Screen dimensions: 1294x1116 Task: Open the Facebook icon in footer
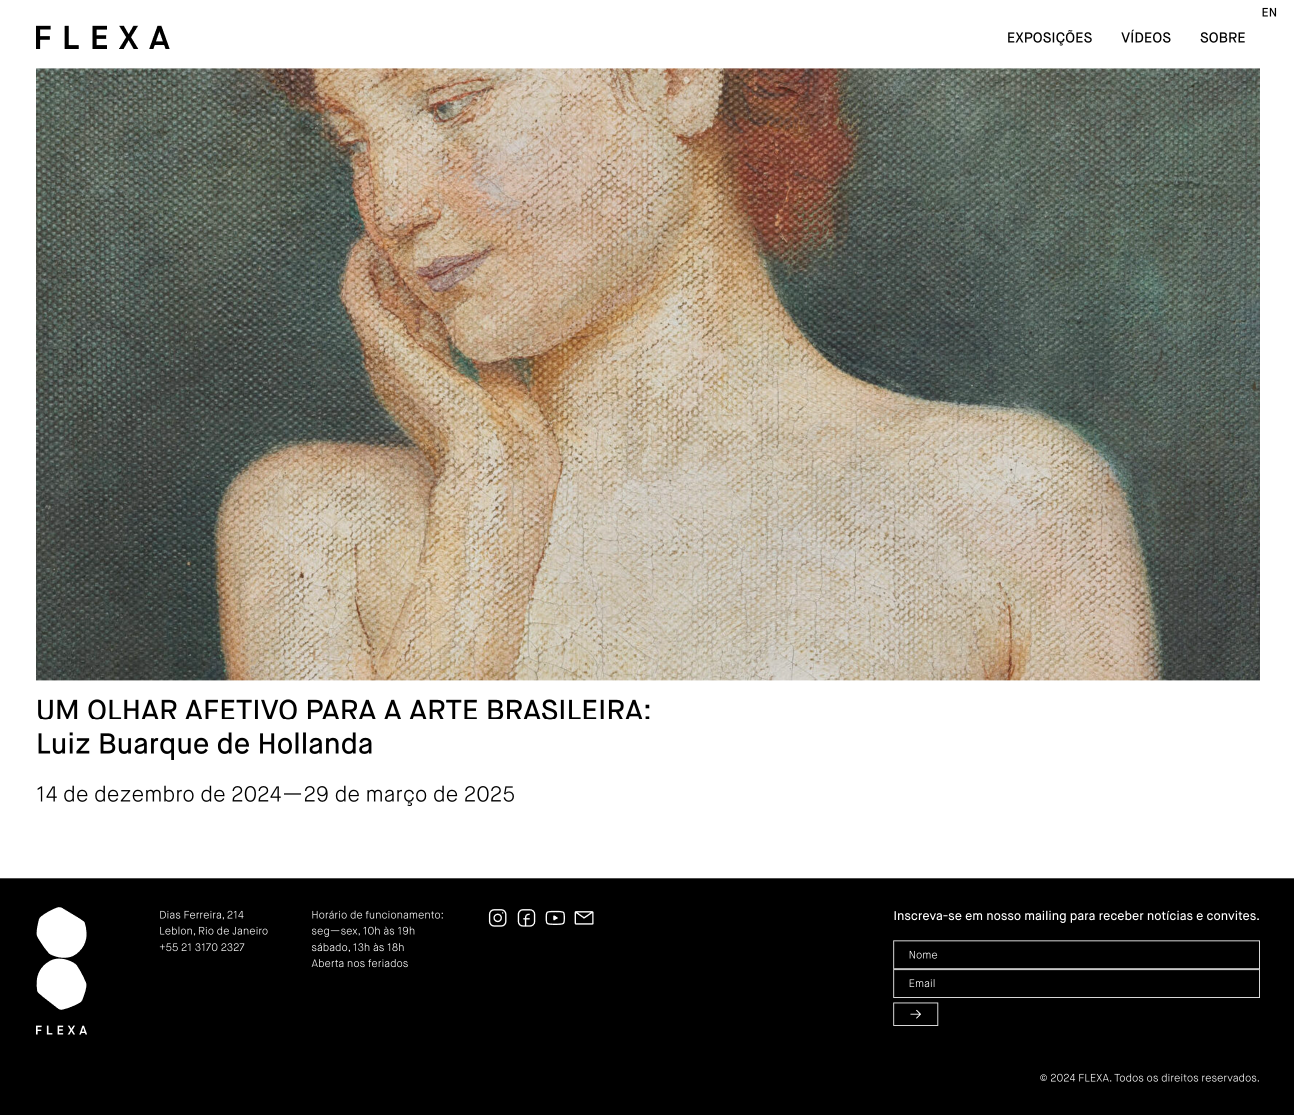(x=526, y=918)
